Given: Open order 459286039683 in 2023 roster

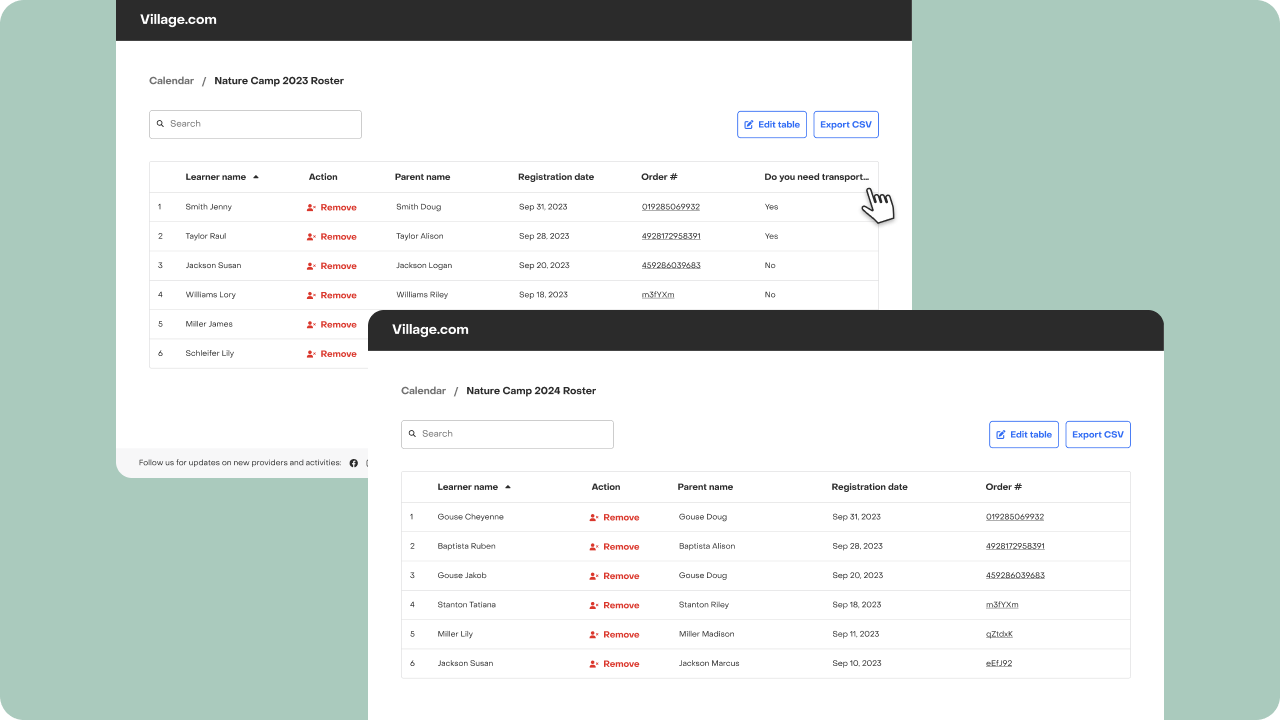Looking at the screenshot, I should point(671,265).
